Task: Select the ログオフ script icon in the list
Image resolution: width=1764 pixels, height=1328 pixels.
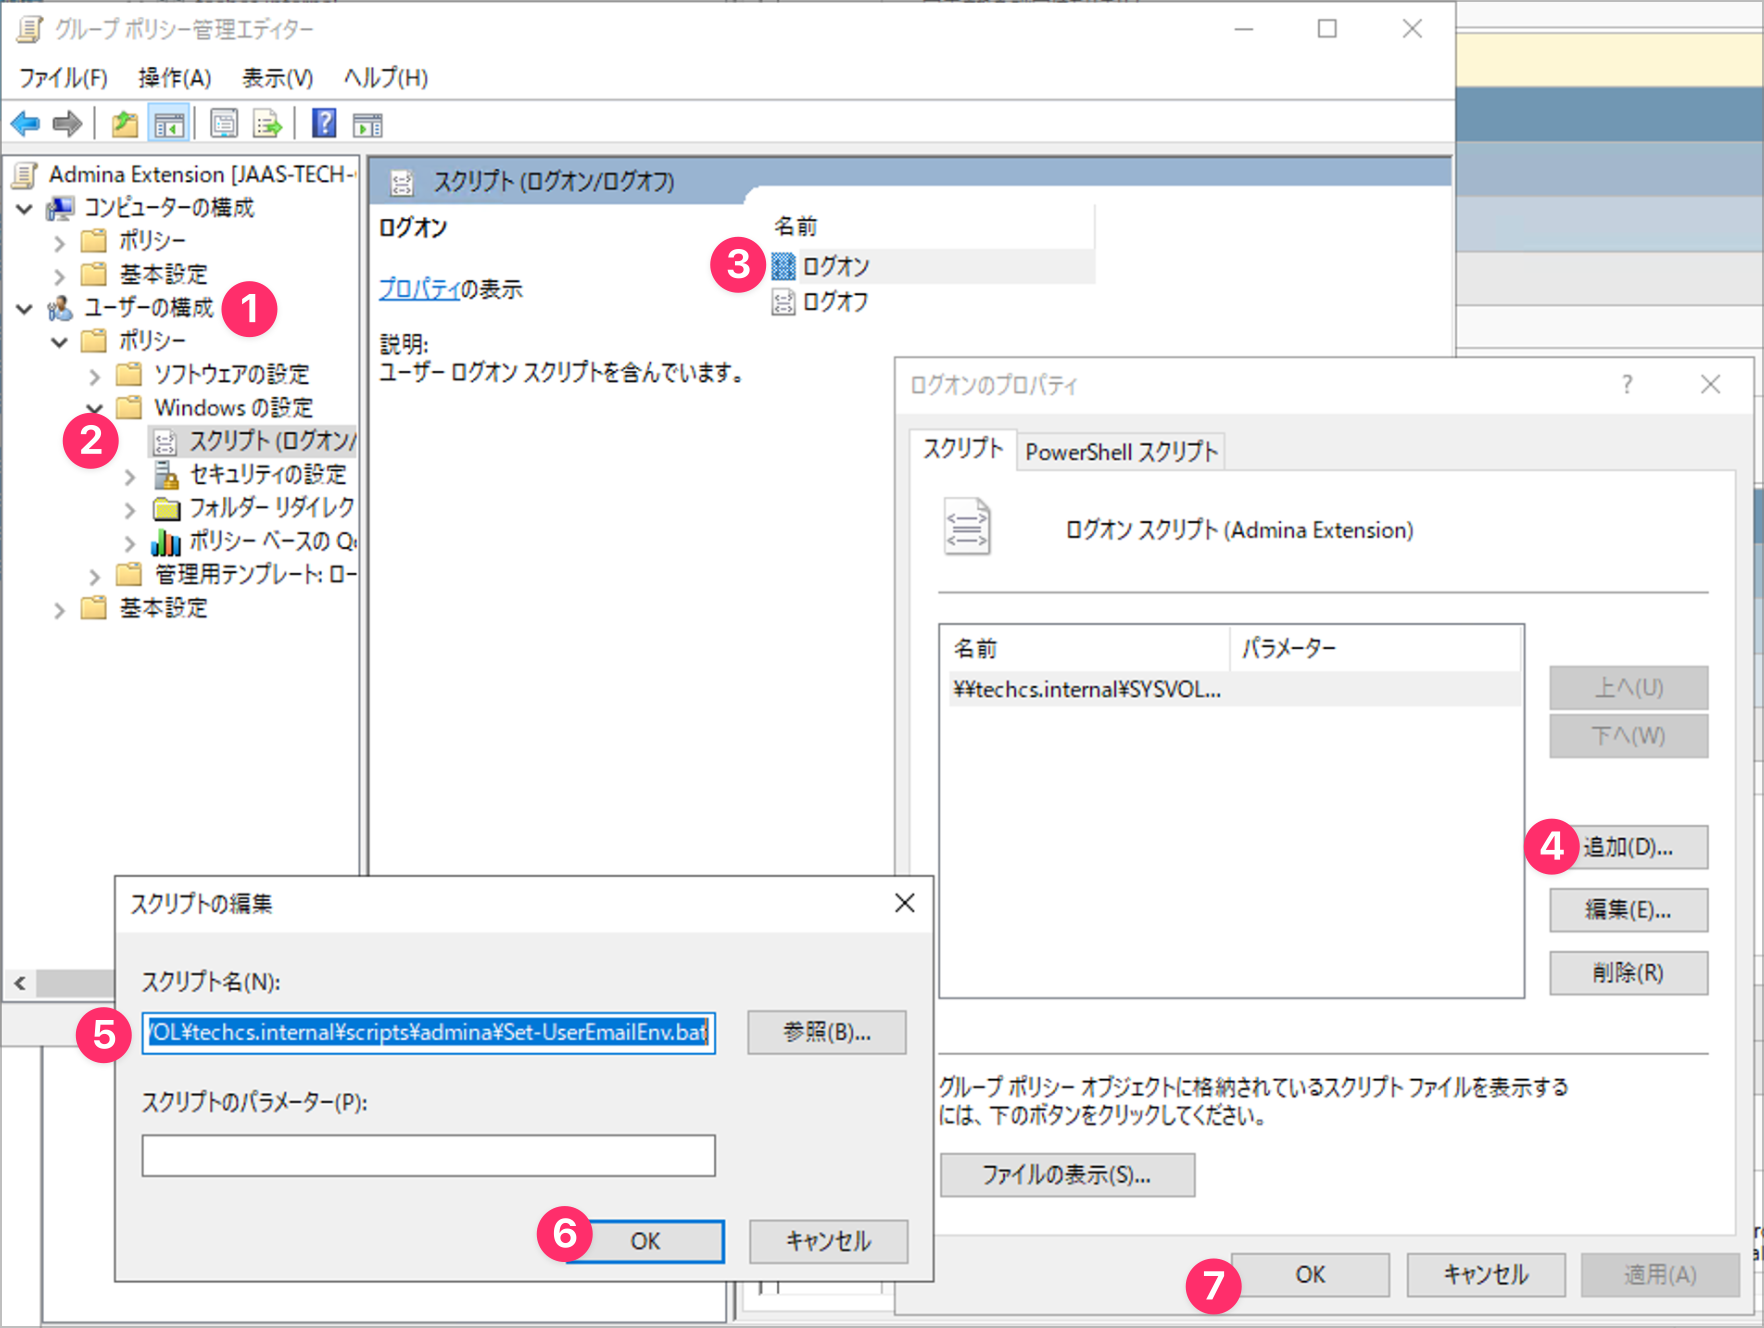Action: [x=783, y=301]
